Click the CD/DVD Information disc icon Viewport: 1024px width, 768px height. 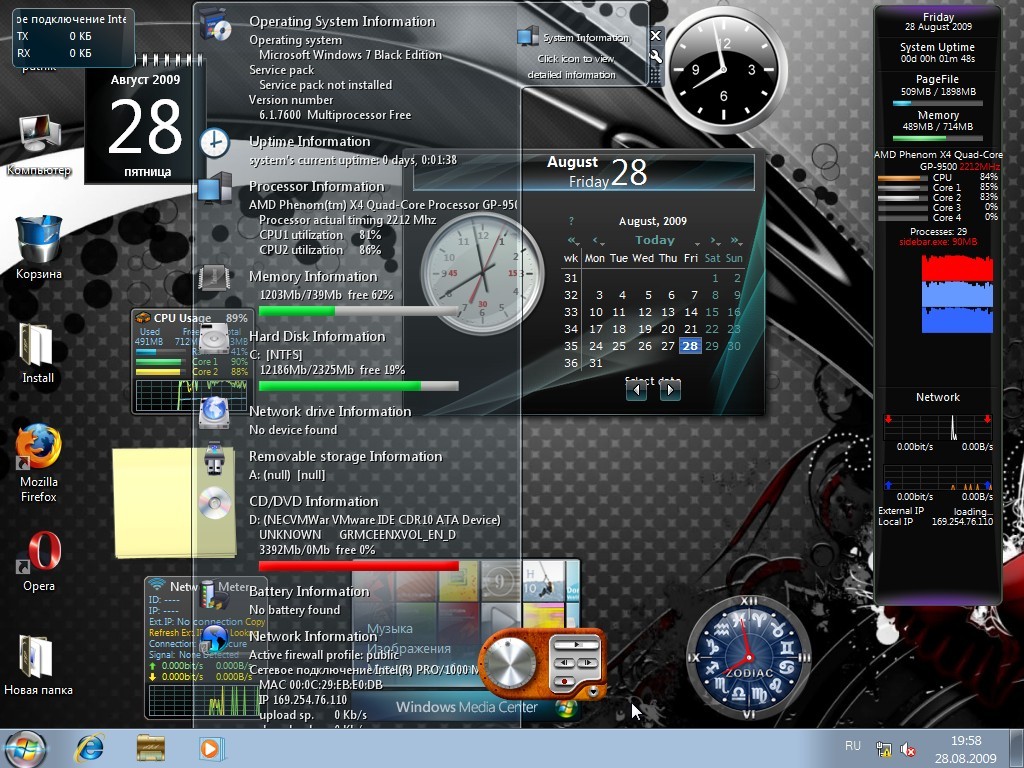click(215, 503)
